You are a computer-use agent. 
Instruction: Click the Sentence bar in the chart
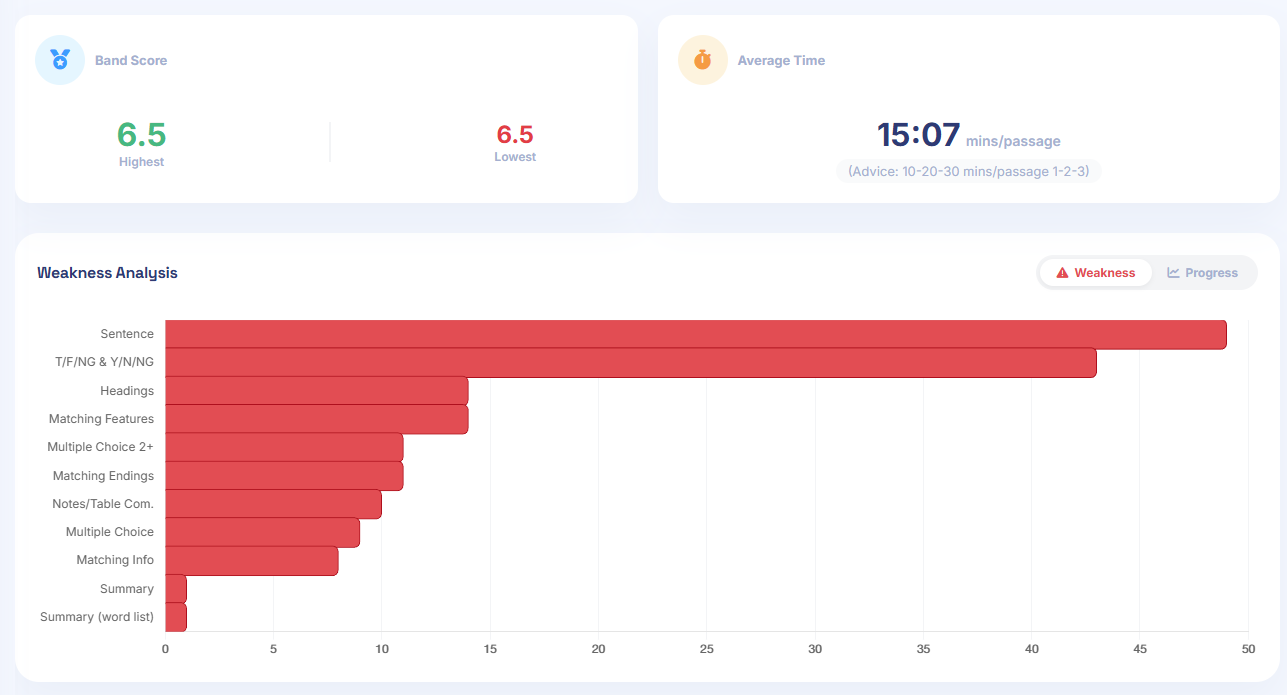click(x=695, y=334)
